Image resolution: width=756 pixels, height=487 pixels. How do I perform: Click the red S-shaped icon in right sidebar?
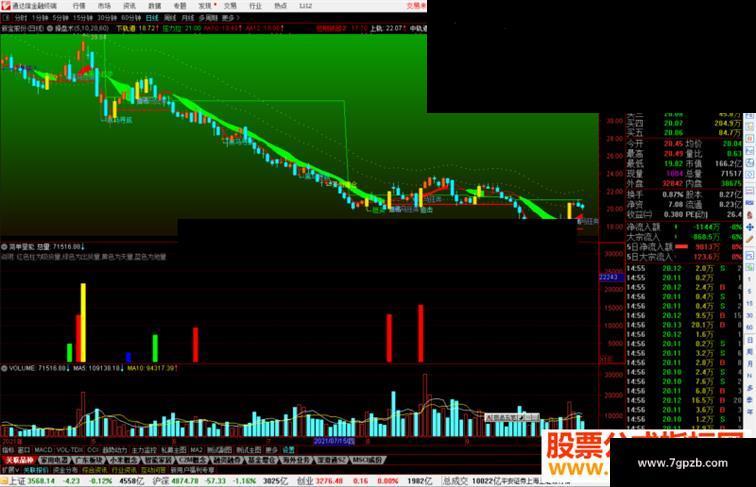point(750,215)
